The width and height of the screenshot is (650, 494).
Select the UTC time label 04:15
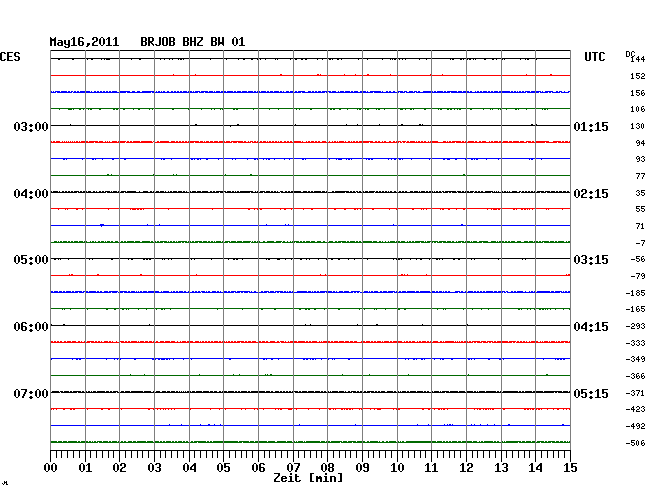(591, 327)
